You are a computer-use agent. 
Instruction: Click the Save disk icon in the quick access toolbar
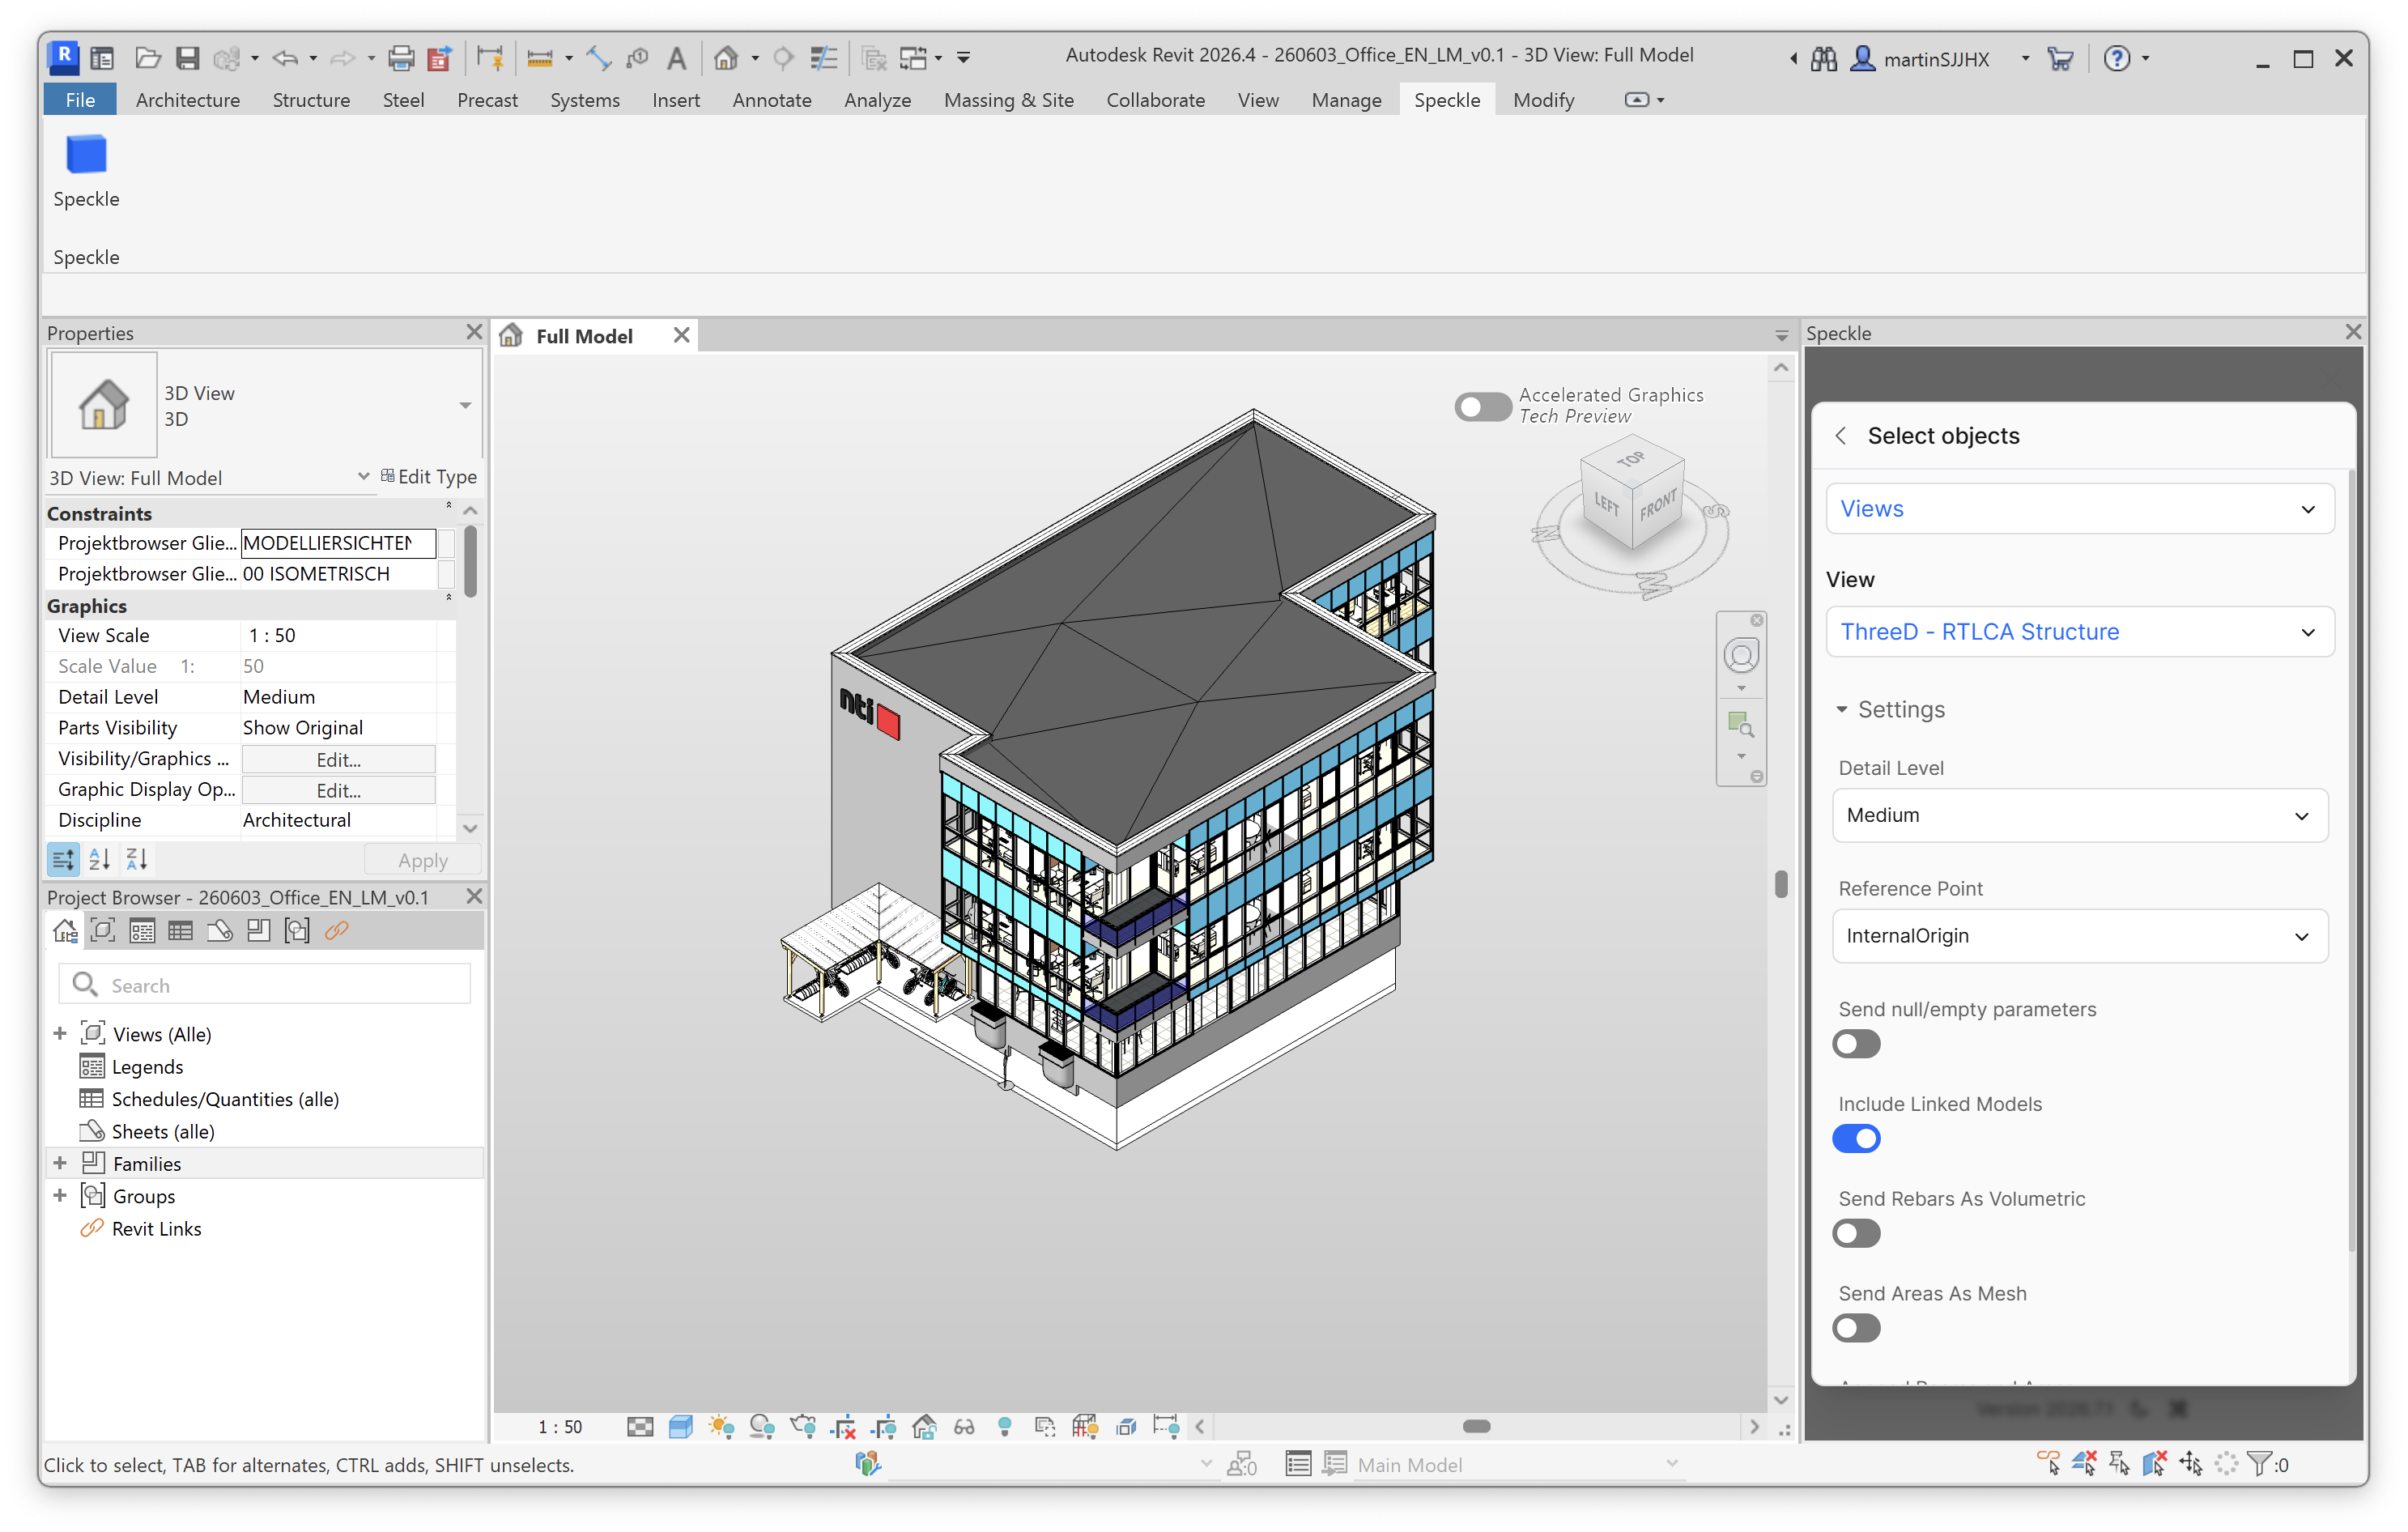[187, 58]
